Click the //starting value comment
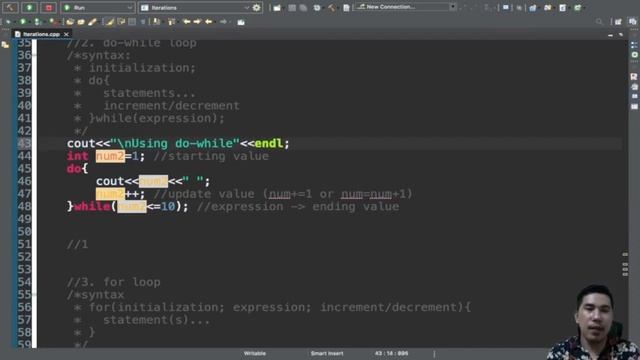The width and height of the screenshot is (640, 360). click(211, 156)
